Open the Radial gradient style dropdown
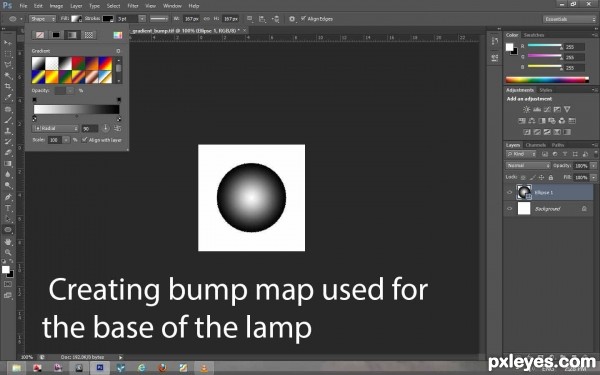 tap(56, 128)
